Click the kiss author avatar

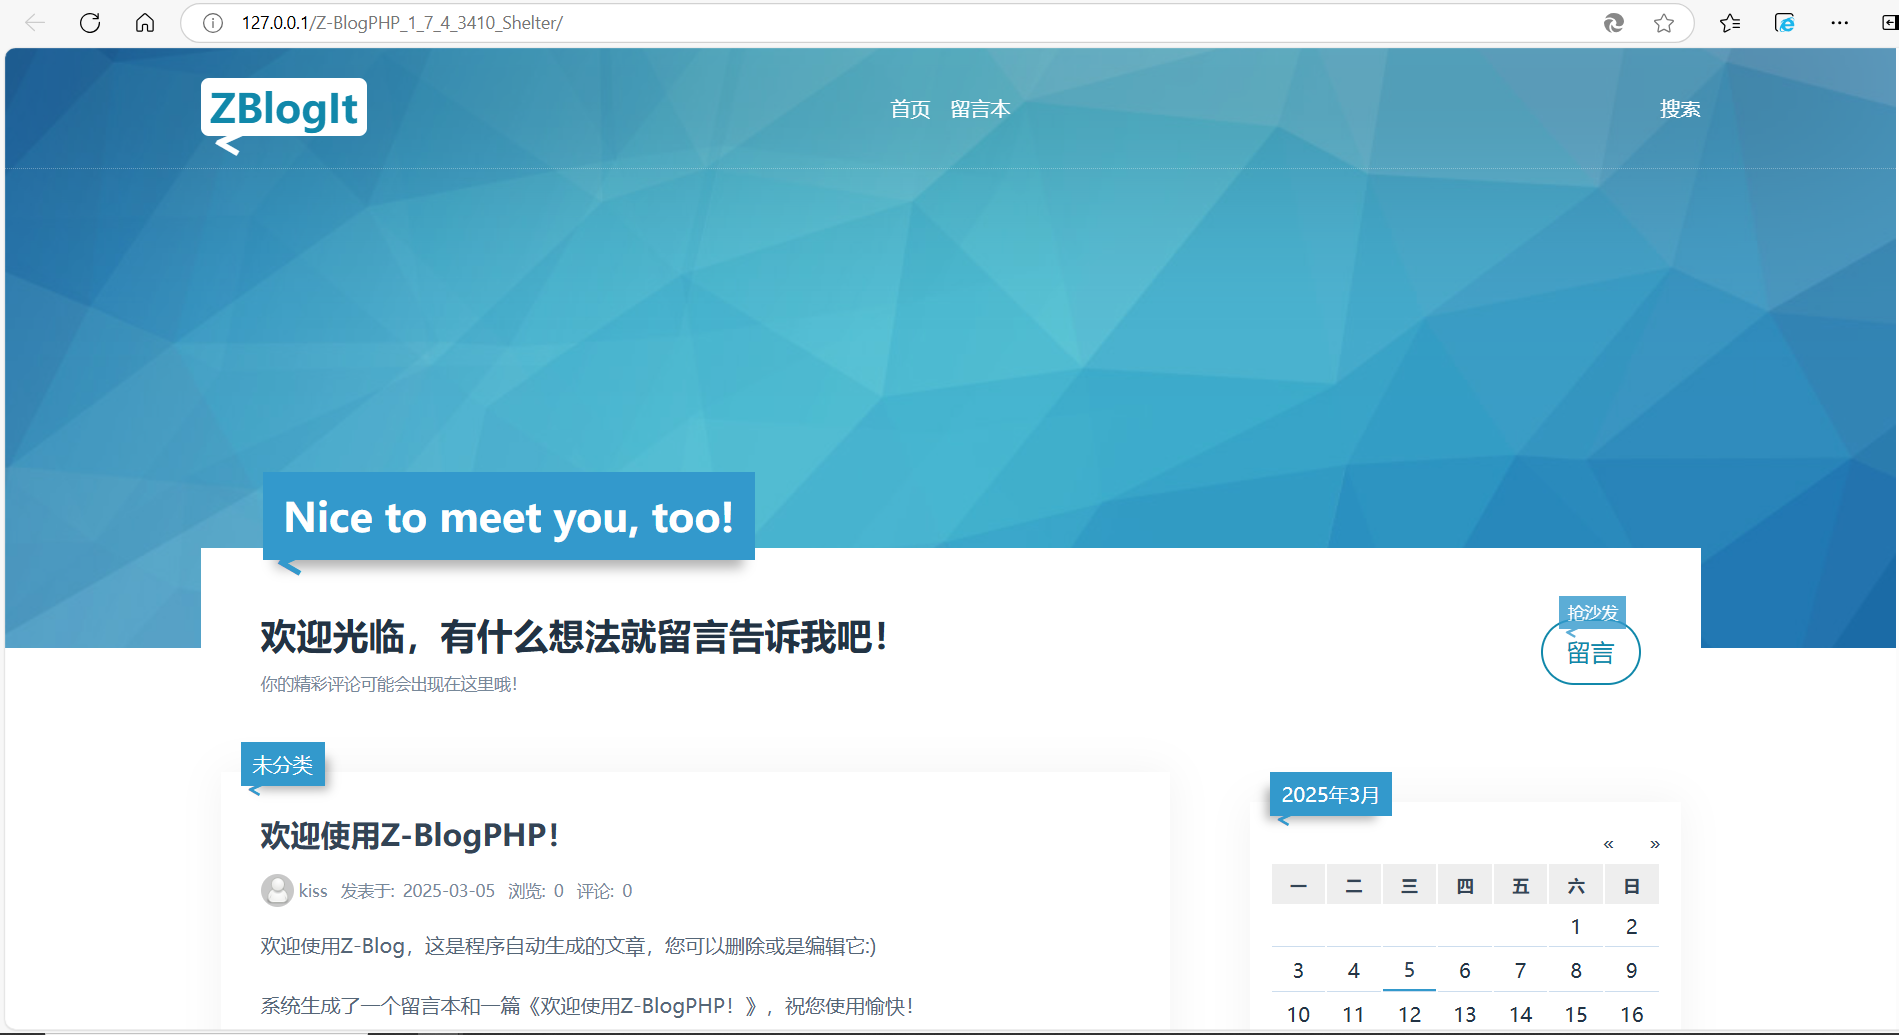pos(277,890)
